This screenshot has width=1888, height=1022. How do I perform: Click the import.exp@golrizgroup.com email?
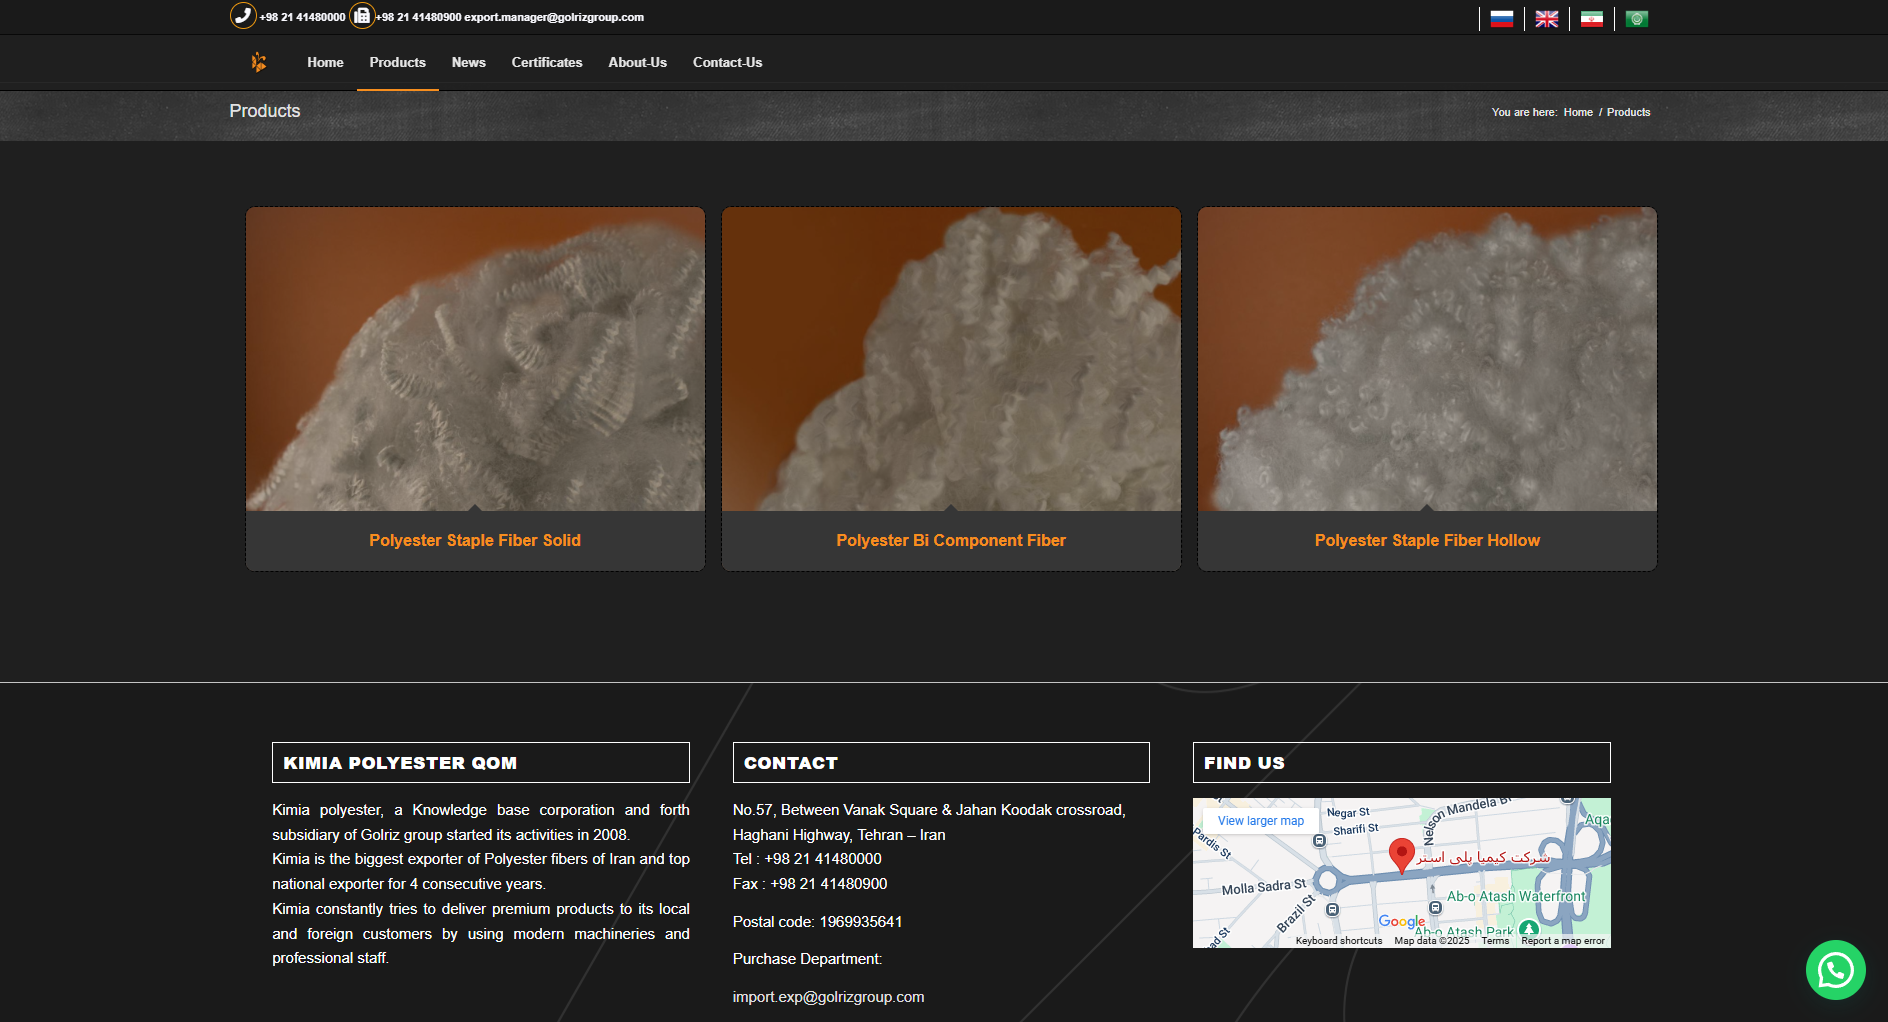point(828,997)
